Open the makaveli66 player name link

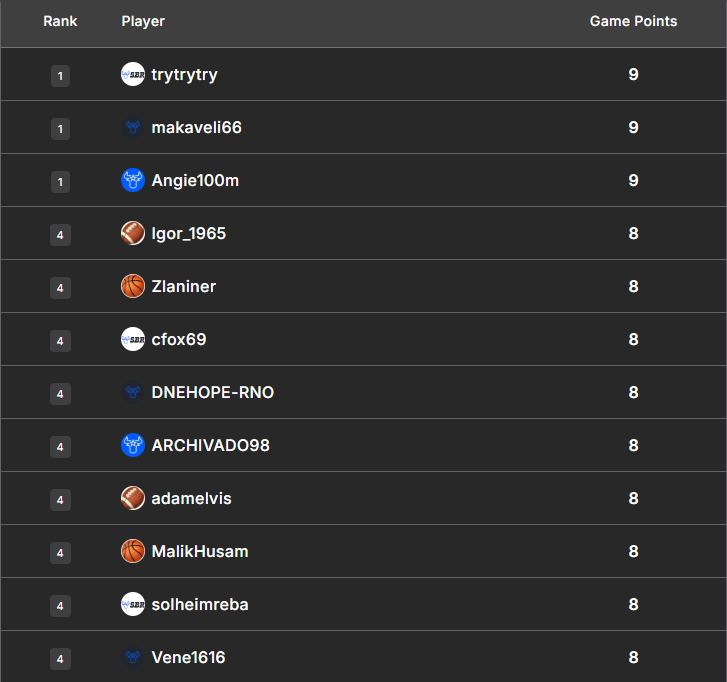[x=196, y=128]
